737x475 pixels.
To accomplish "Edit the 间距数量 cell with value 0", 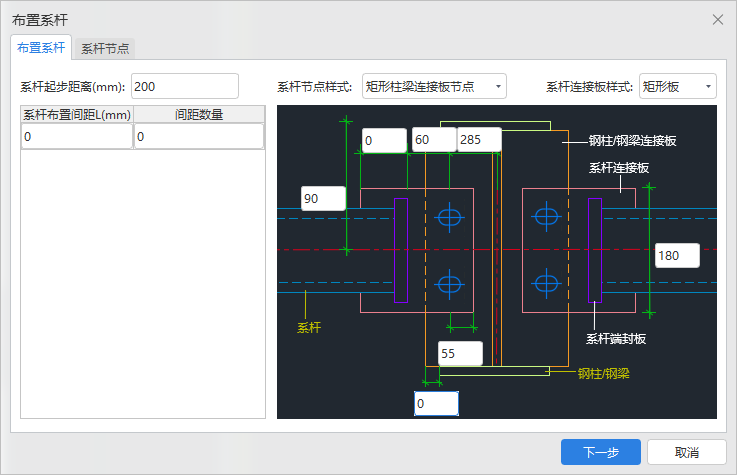I will (x=199, y=137).
